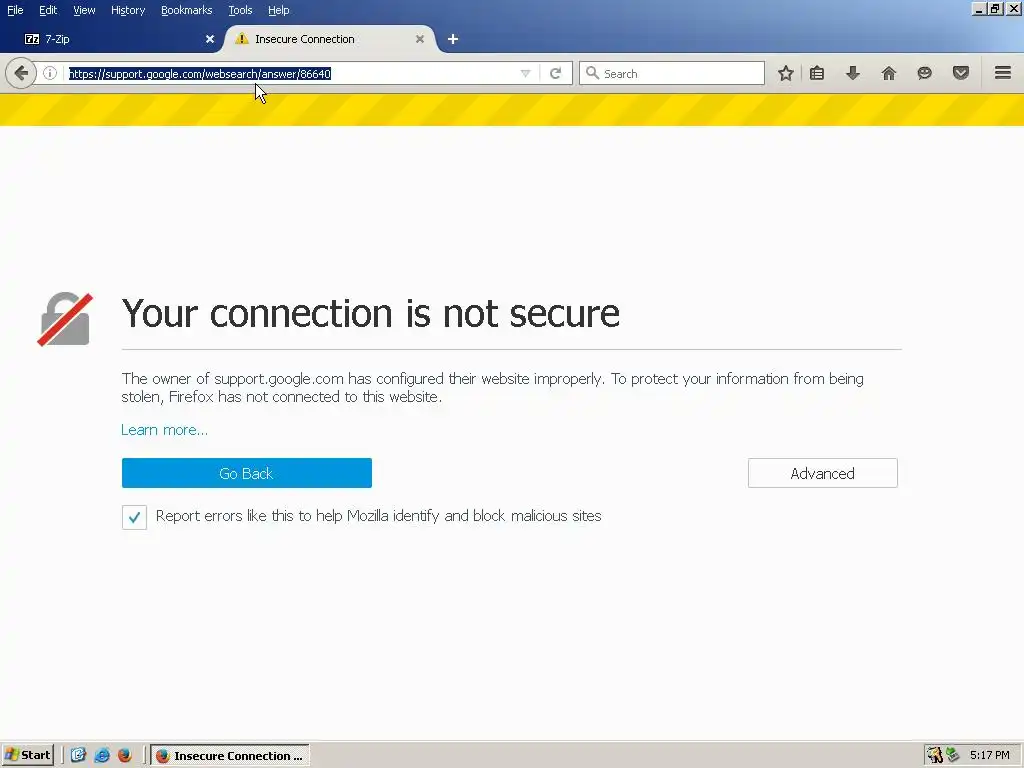Open the Firefox Hello chat icon
Image resolution: width=1024 pixels, height=768 pixels.
tap(925, 73)
